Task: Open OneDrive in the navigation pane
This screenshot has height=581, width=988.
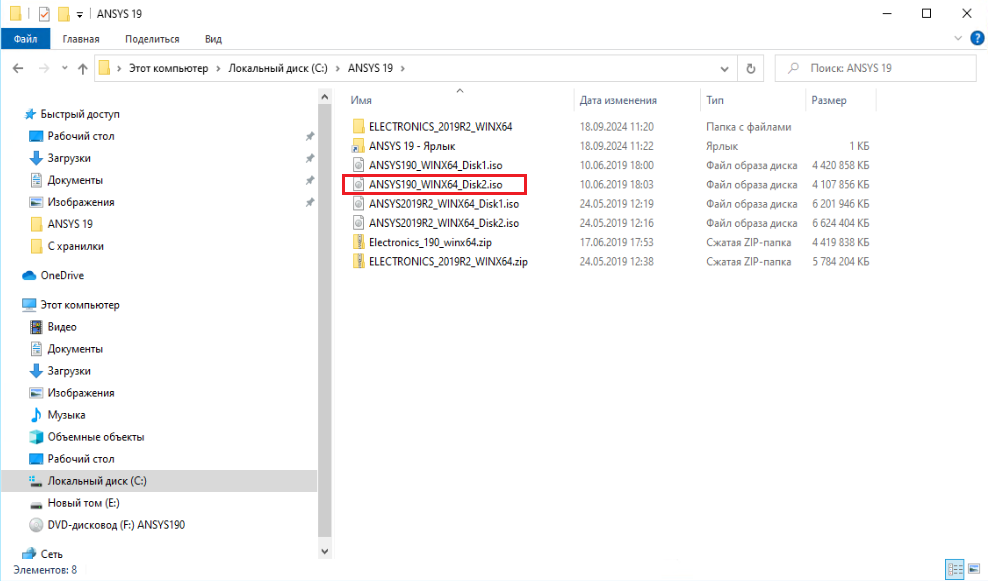Action: (x=62, y=275)
